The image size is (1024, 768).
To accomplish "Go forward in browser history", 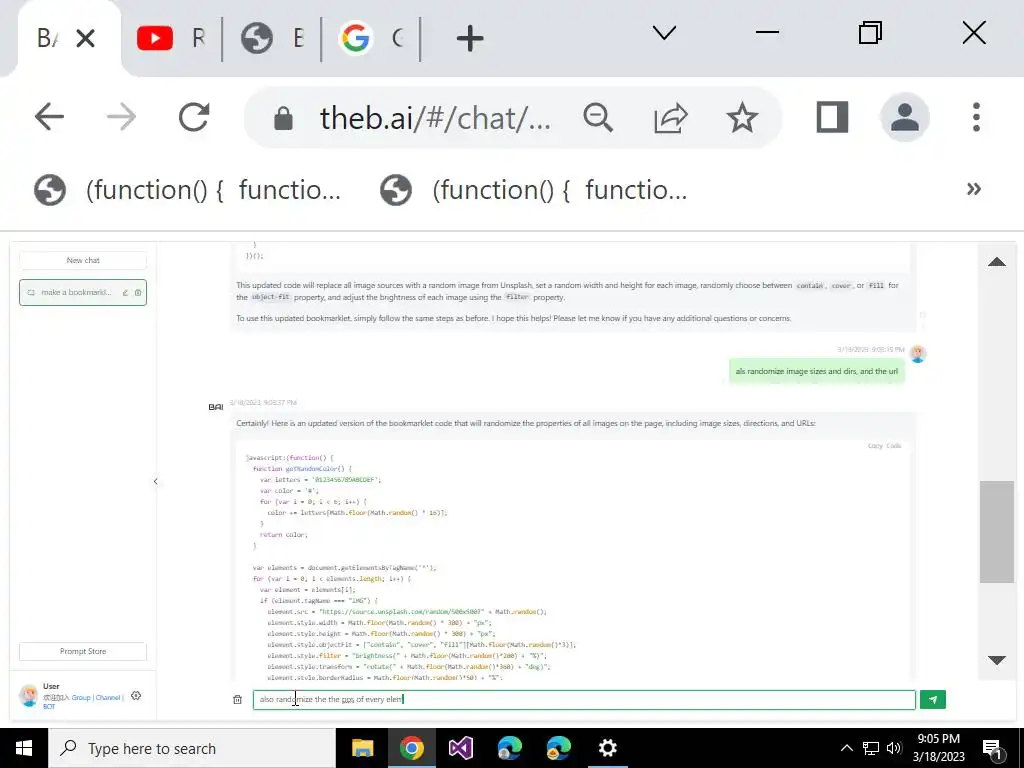I will tap(121, 118).
